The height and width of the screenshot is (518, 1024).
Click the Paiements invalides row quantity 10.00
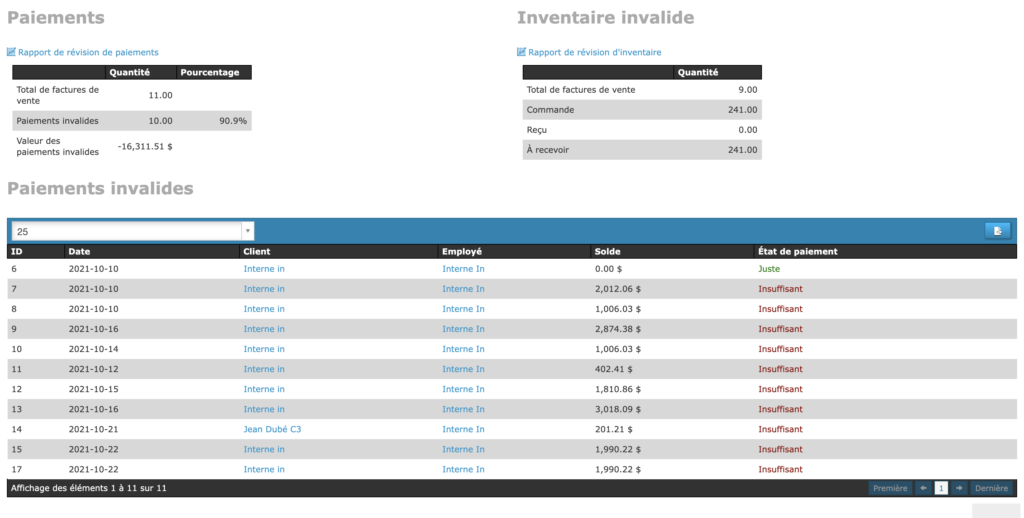[x=161, y=121]
